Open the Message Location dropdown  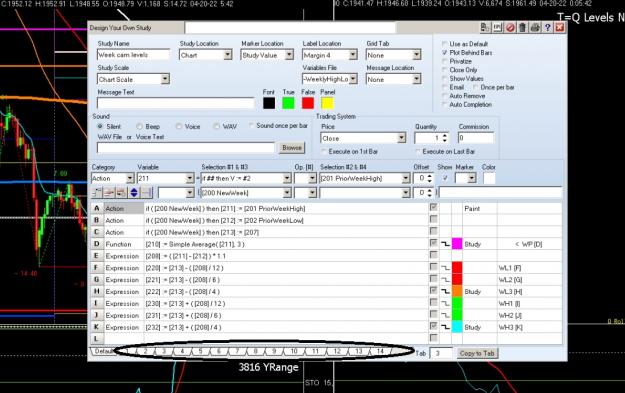click(417, 79)
